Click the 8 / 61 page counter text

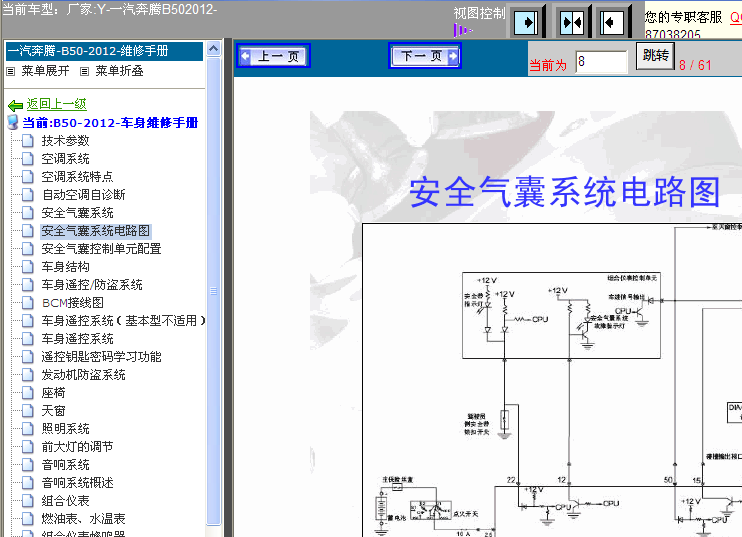(695, 65)
